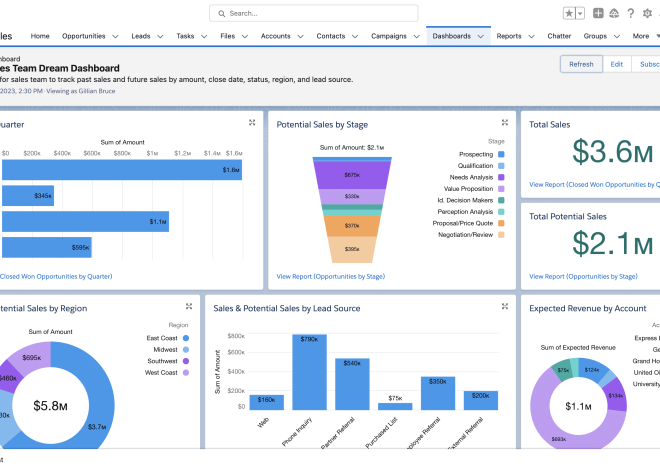Click the Value Proposition legend swatch
Viewport: 660px width, 470px height.
501,189
